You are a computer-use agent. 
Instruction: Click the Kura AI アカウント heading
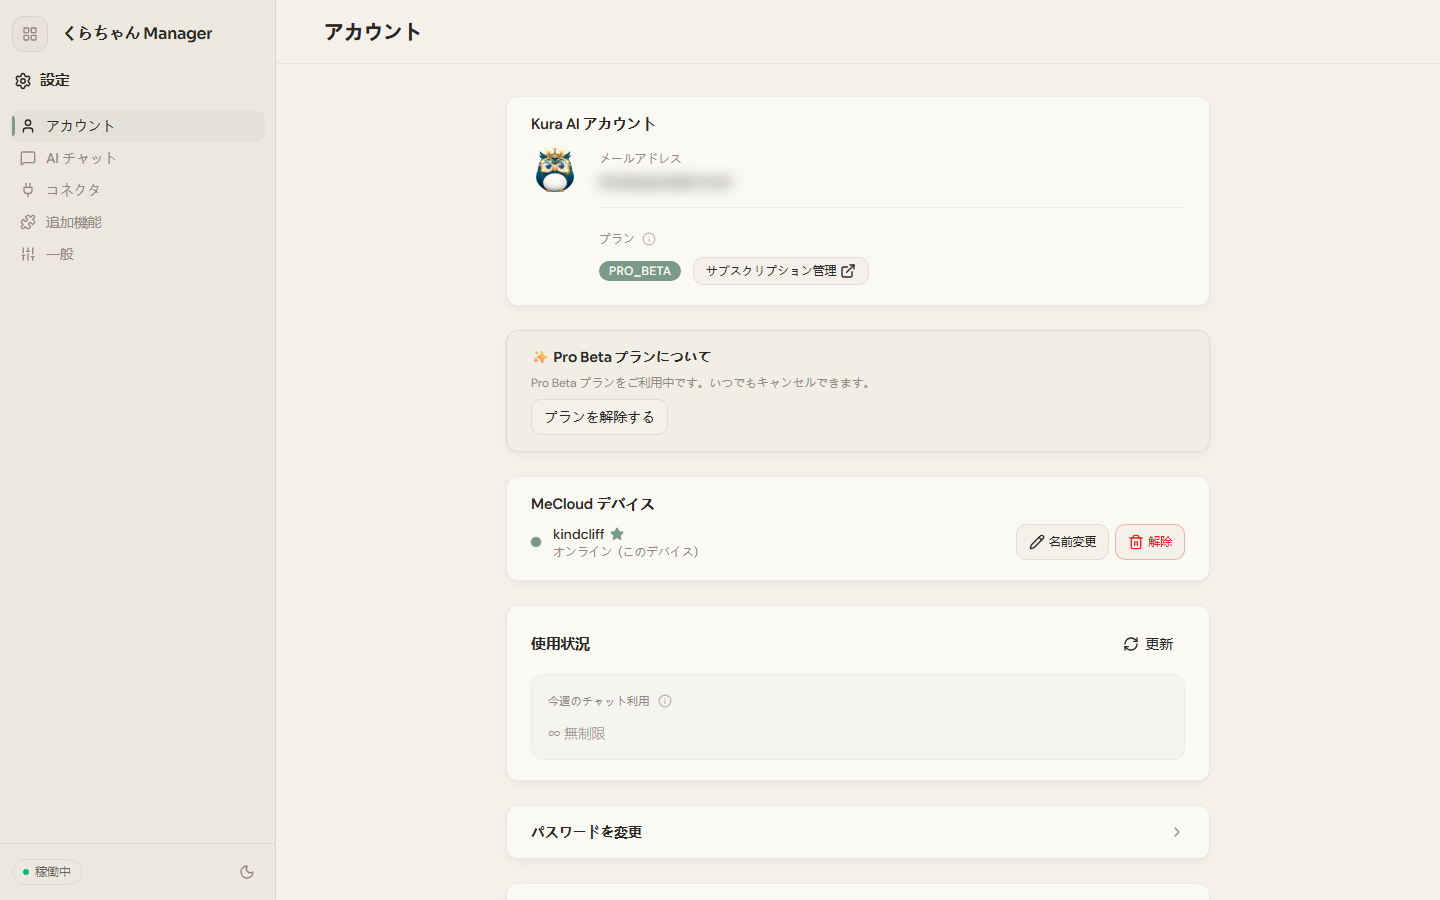pos(593,124)
